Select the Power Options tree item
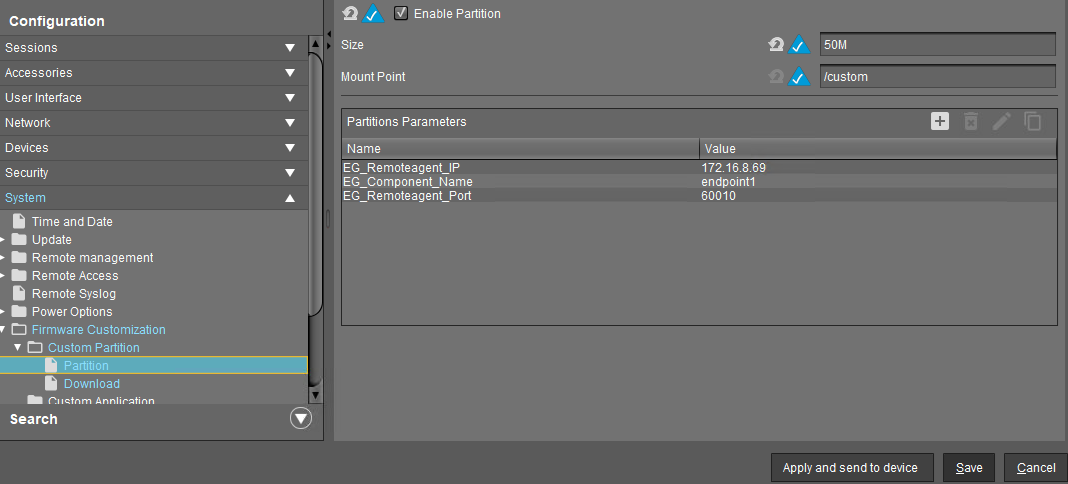Viewport: 1068px width, 484px height. [x=72, y=312]
